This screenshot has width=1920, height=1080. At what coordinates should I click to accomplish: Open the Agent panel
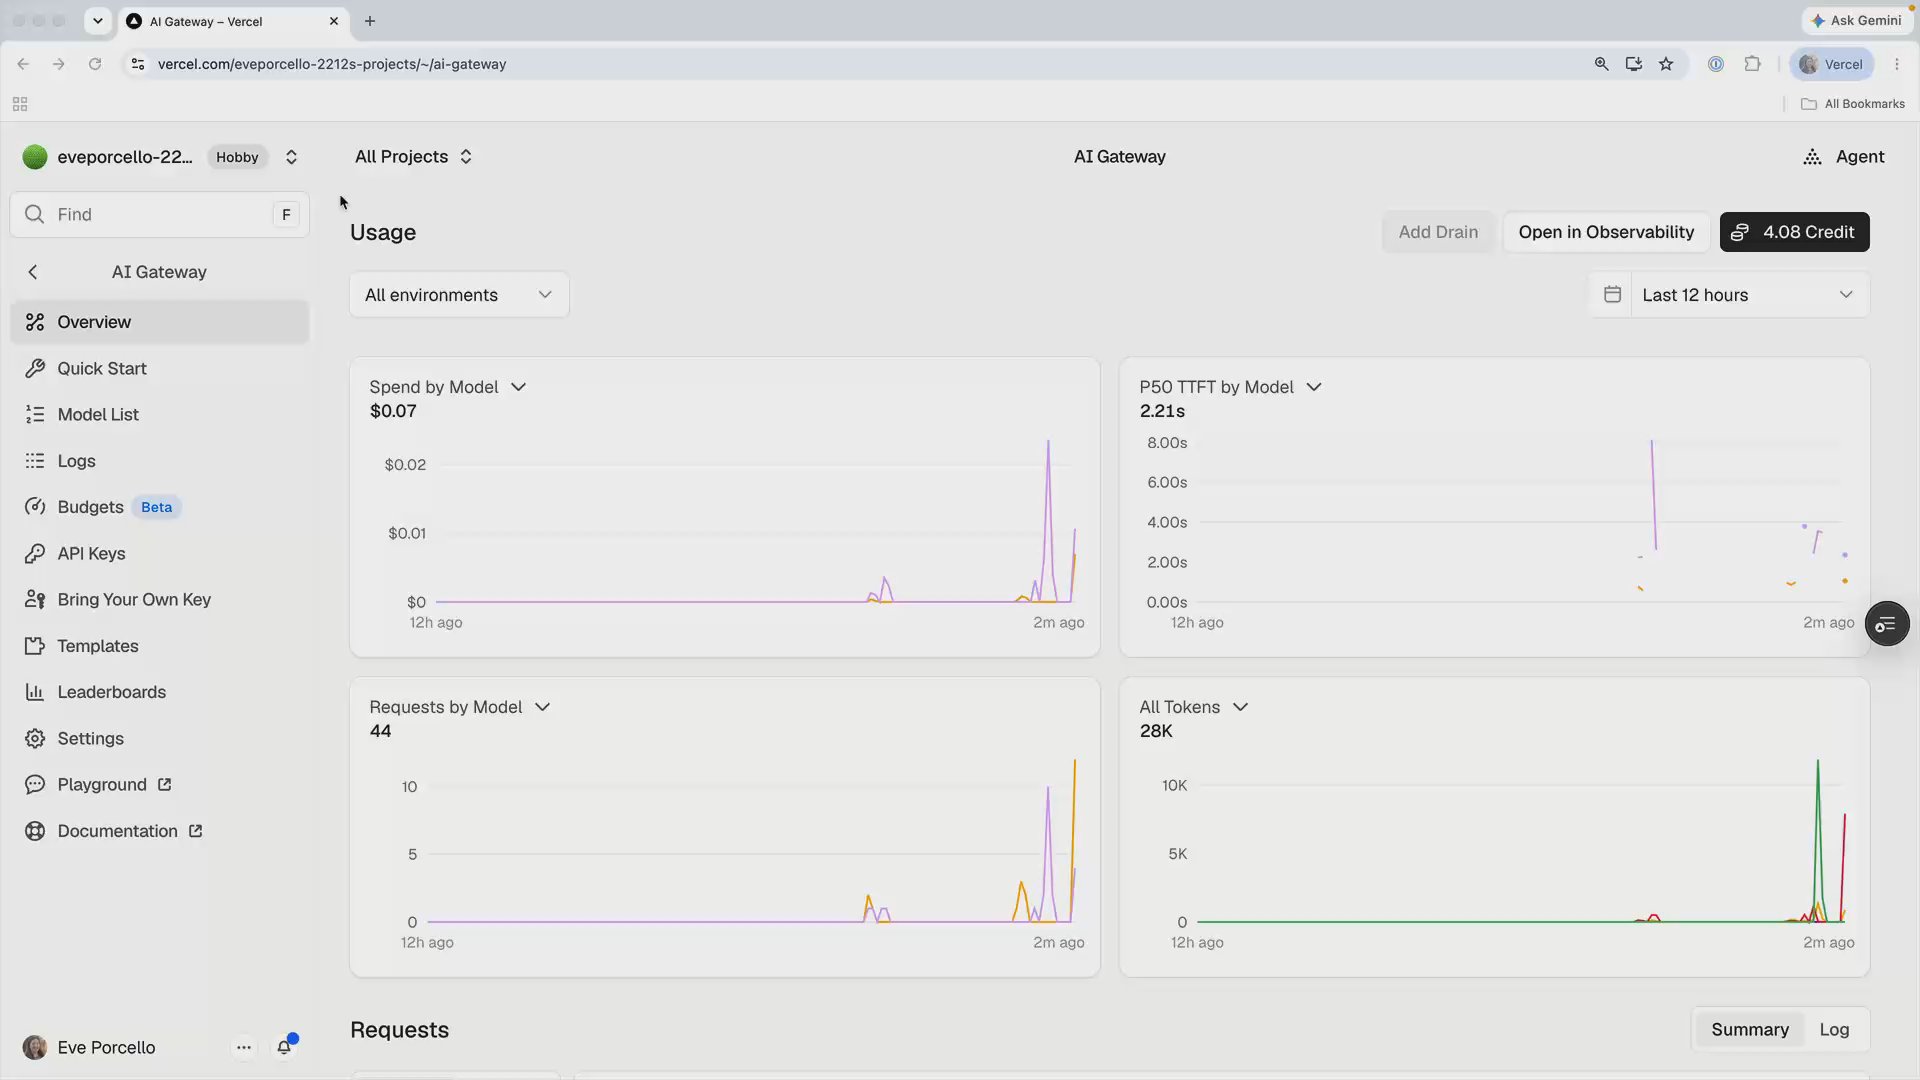coord(1844,157)
